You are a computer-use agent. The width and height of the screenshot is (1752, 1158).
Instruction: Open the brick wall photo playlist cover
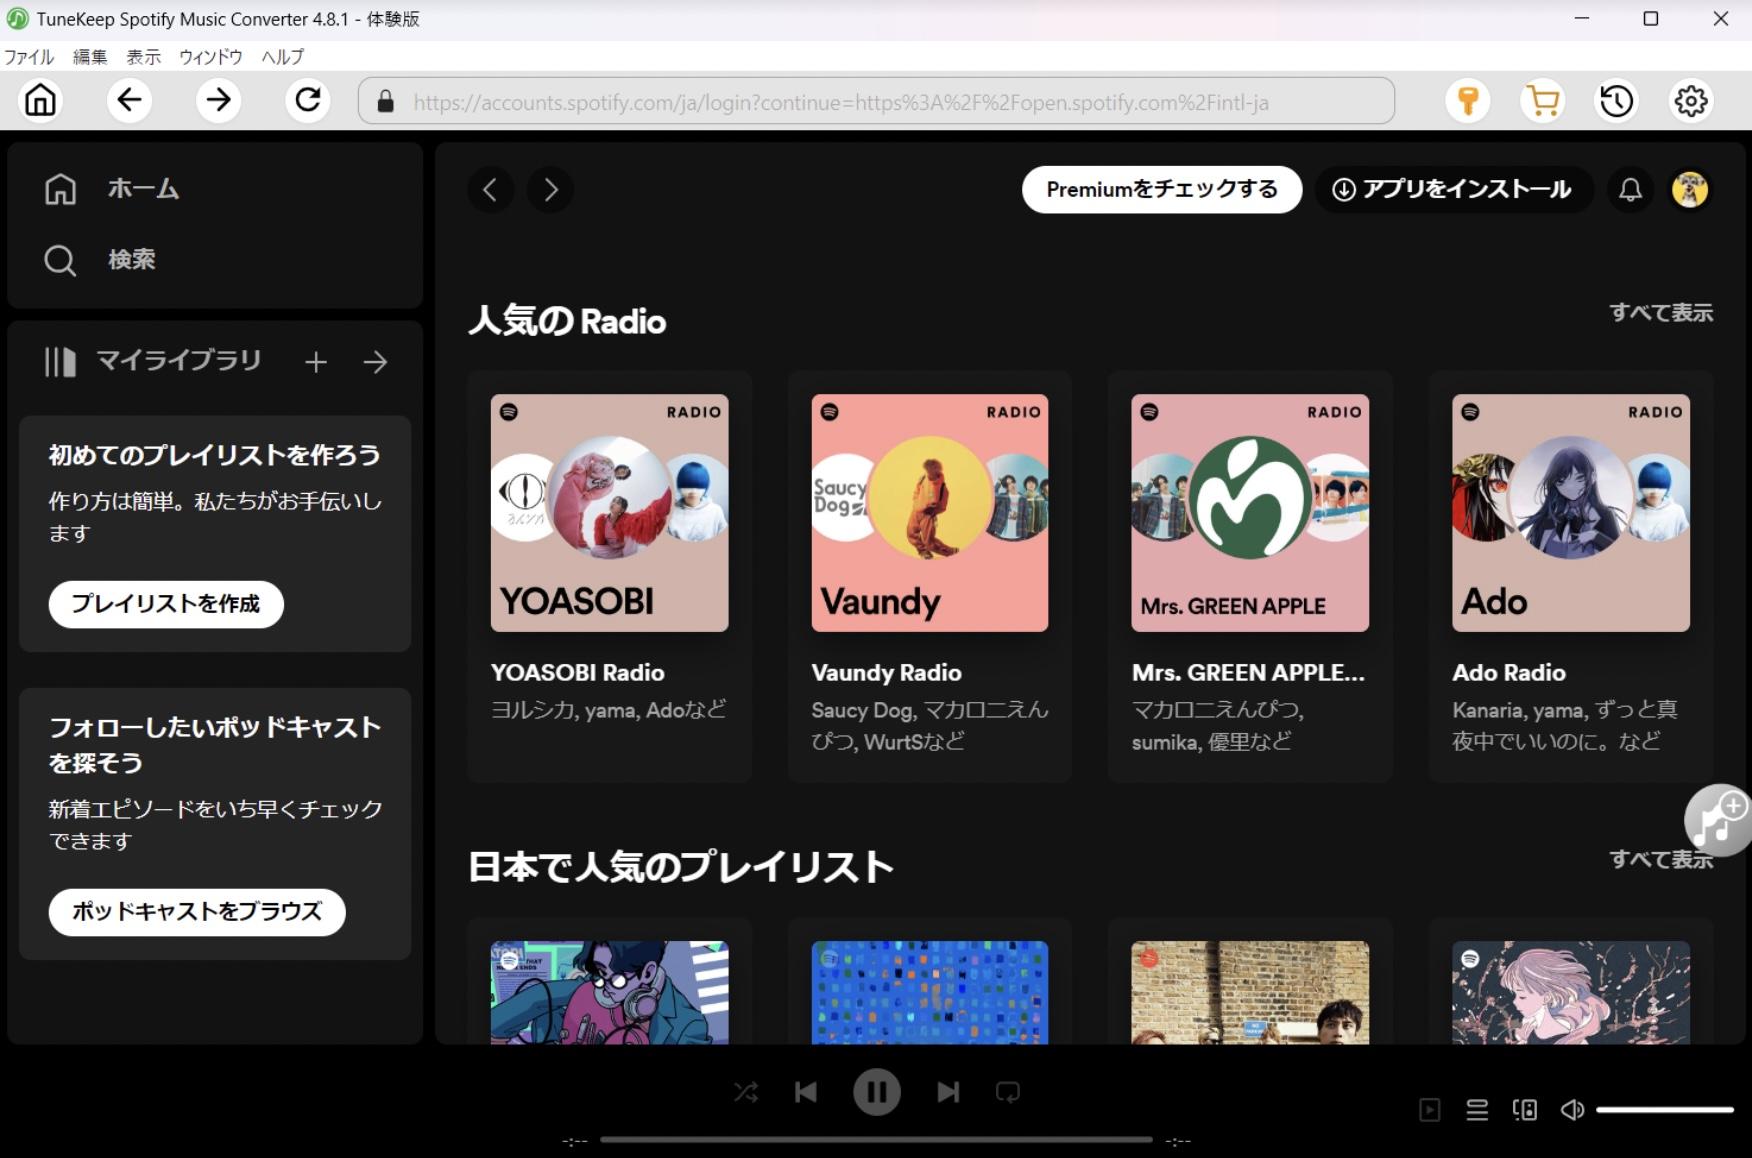[1250, 992]
